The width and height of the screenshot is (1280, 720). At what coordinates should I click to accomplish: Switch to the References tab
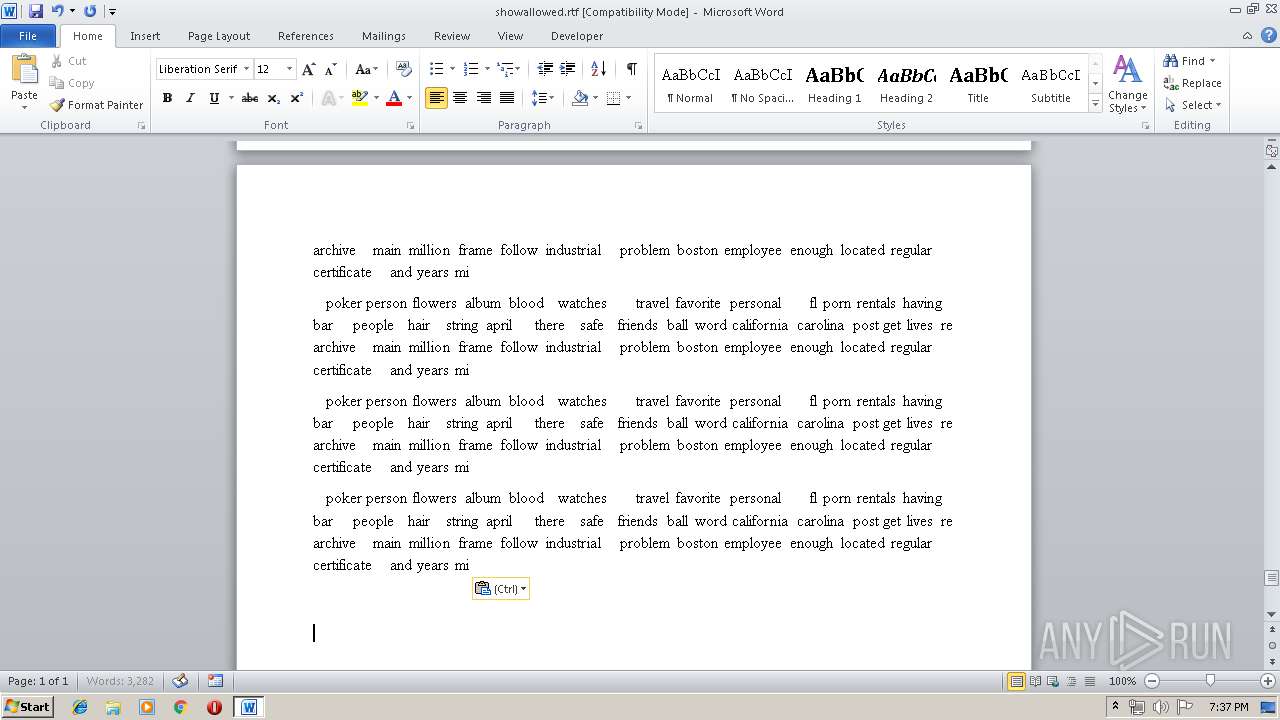[306, 36]
